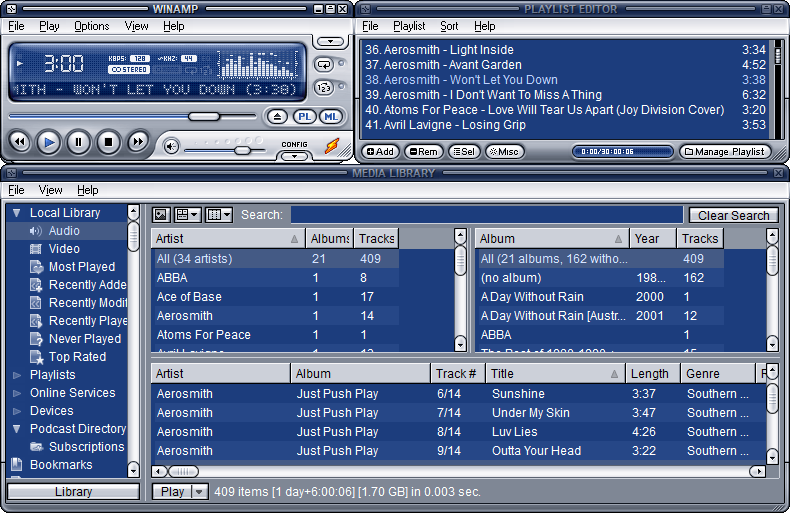Click the spectrum analyzer visualization
Screen dimensions: 790x513
tap(257, 65)
